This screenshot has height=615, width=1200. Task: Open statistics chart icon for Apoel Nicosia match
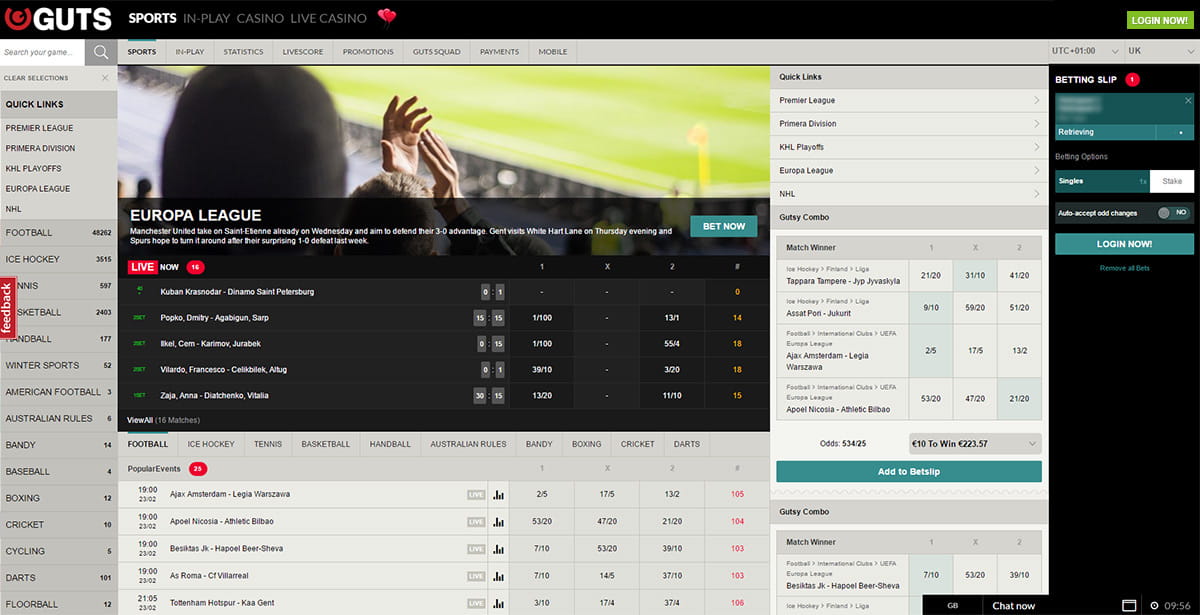coord(499,521)
